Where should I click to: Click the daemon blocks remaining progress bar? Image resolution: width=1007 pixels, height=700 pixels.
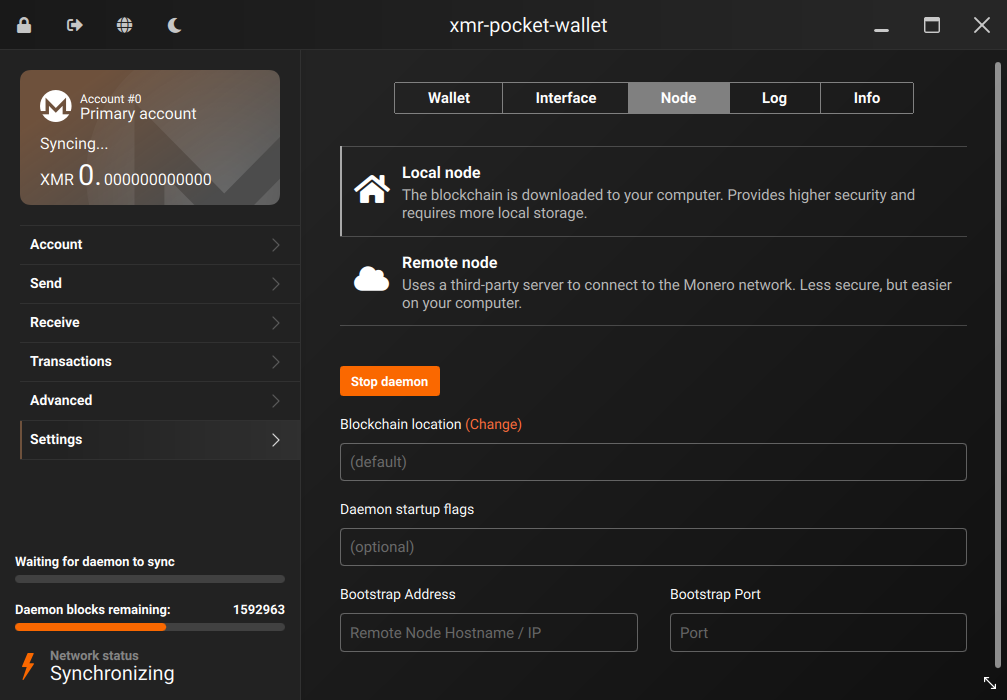coord(149,627)
